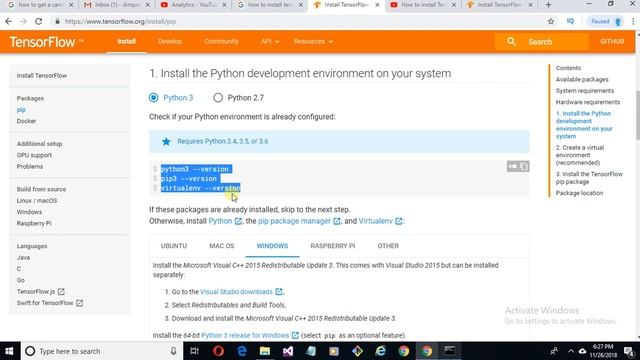This screenshot has width=640, height=360.
Task: Click the TensorFlow logo
Action: point(46,42)
